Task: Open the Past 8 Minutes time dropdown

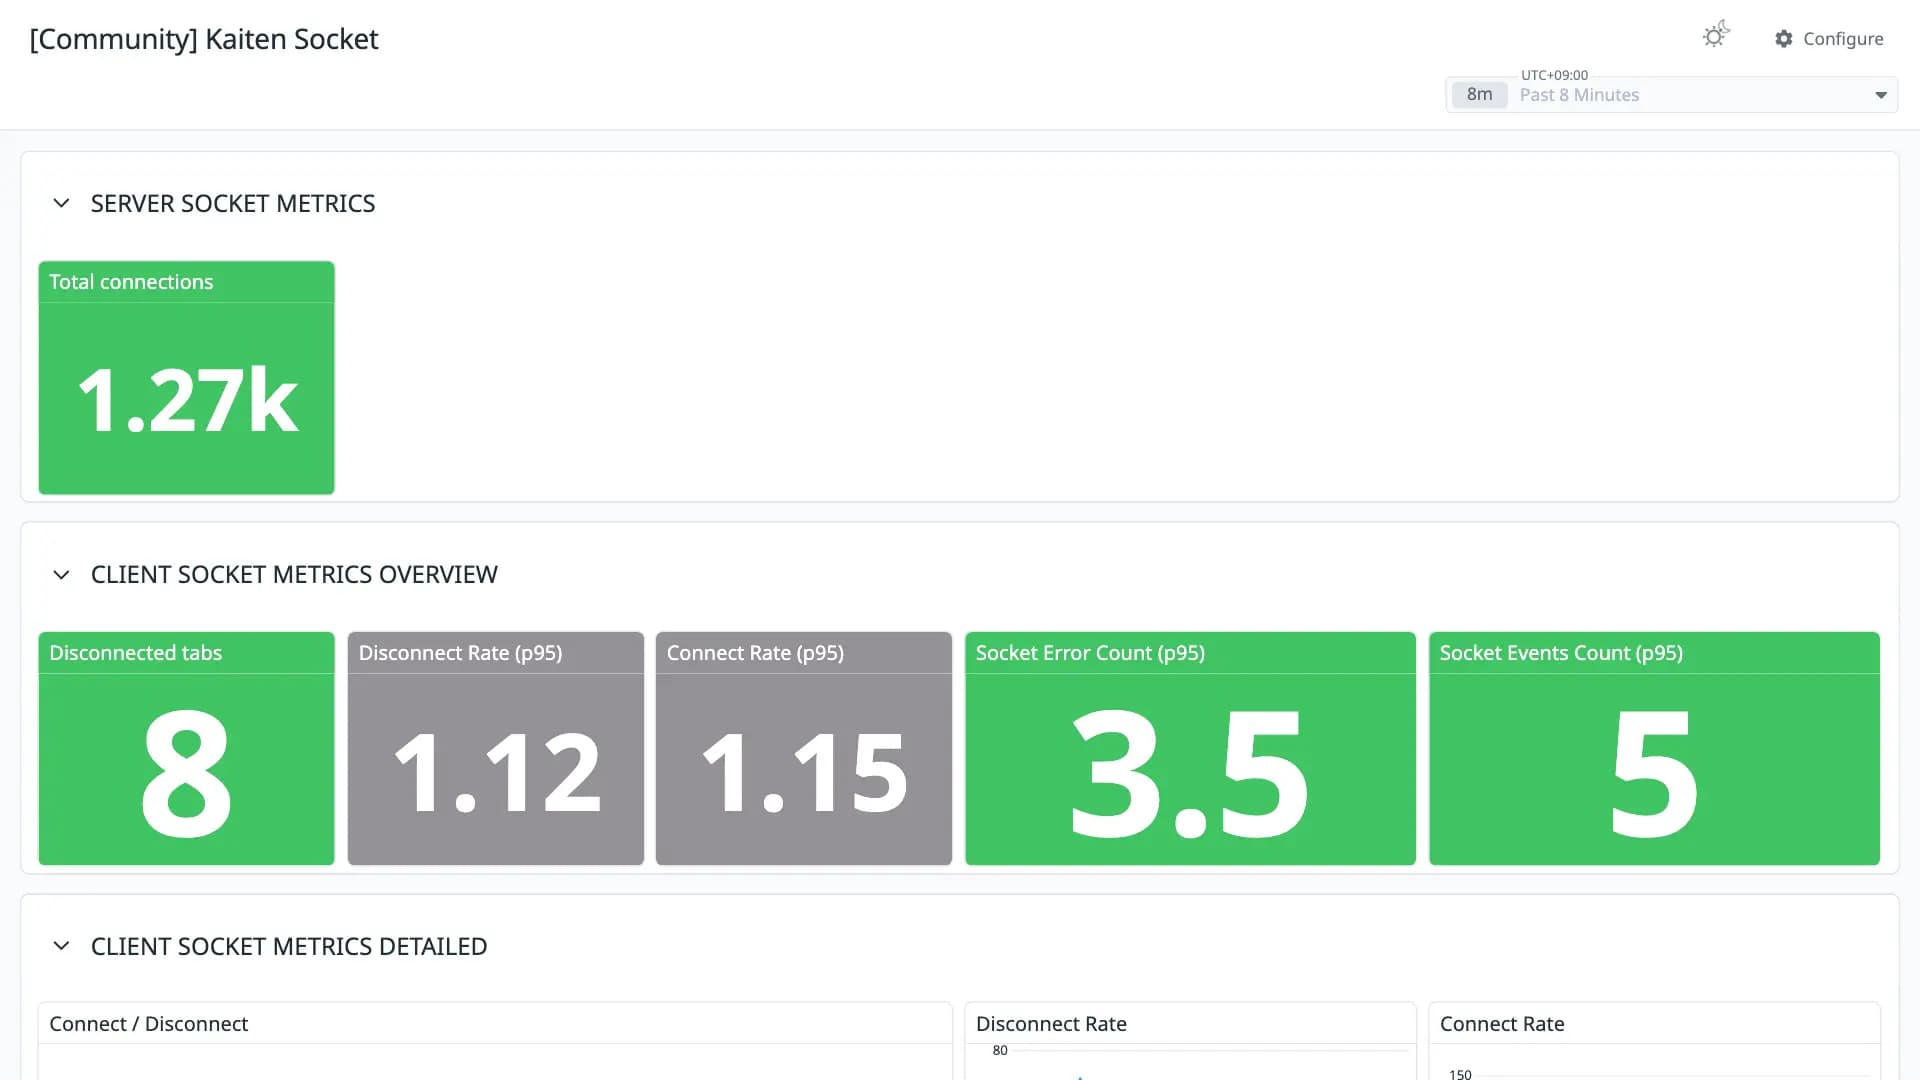Action: click(1672, 95)
